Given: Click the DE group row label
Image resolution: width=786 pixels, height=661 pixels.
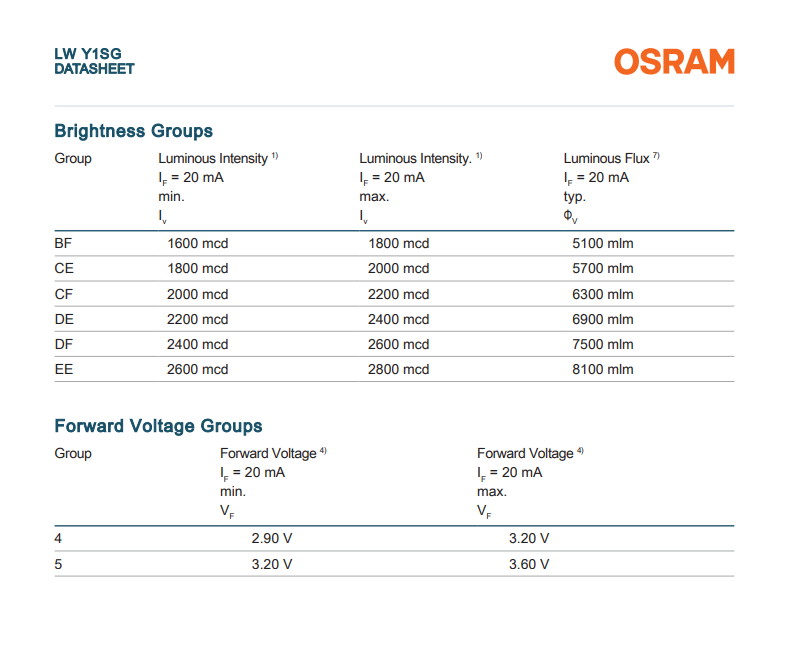Looking at the screenshot, I should coord(64,319).
